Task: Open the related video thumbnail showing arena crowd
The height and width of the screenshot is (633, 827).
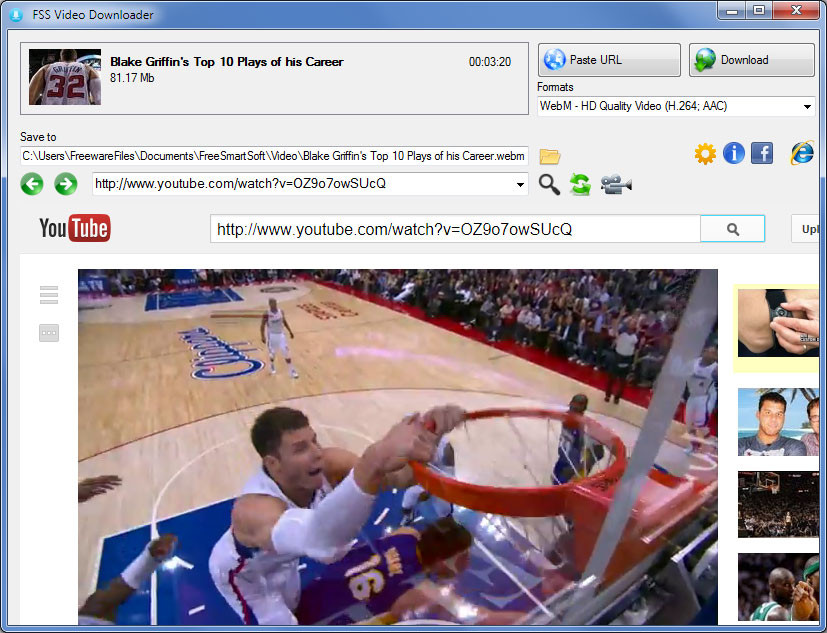Action: (x=778, y=505)
